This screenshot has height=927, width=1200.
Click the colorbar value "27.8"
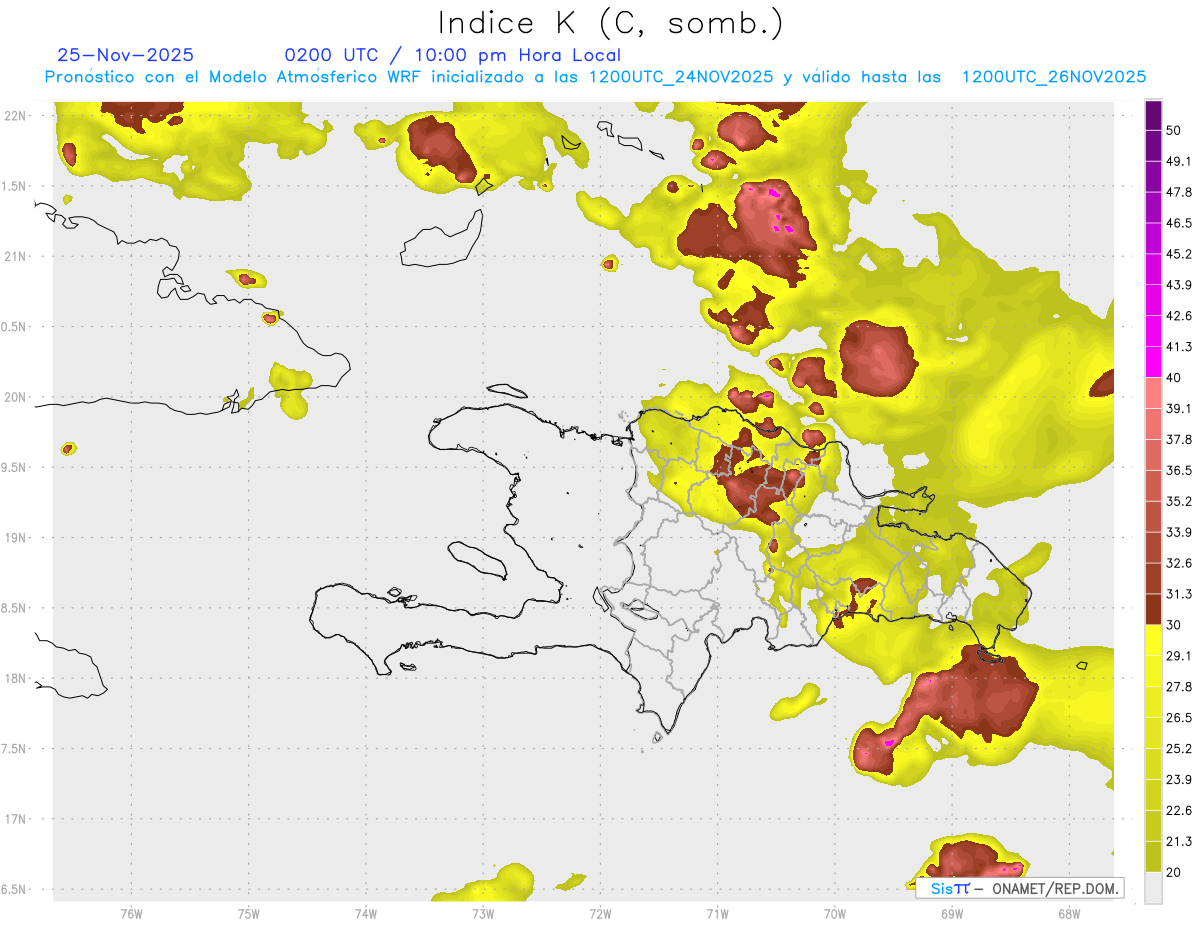[1179, 687]
